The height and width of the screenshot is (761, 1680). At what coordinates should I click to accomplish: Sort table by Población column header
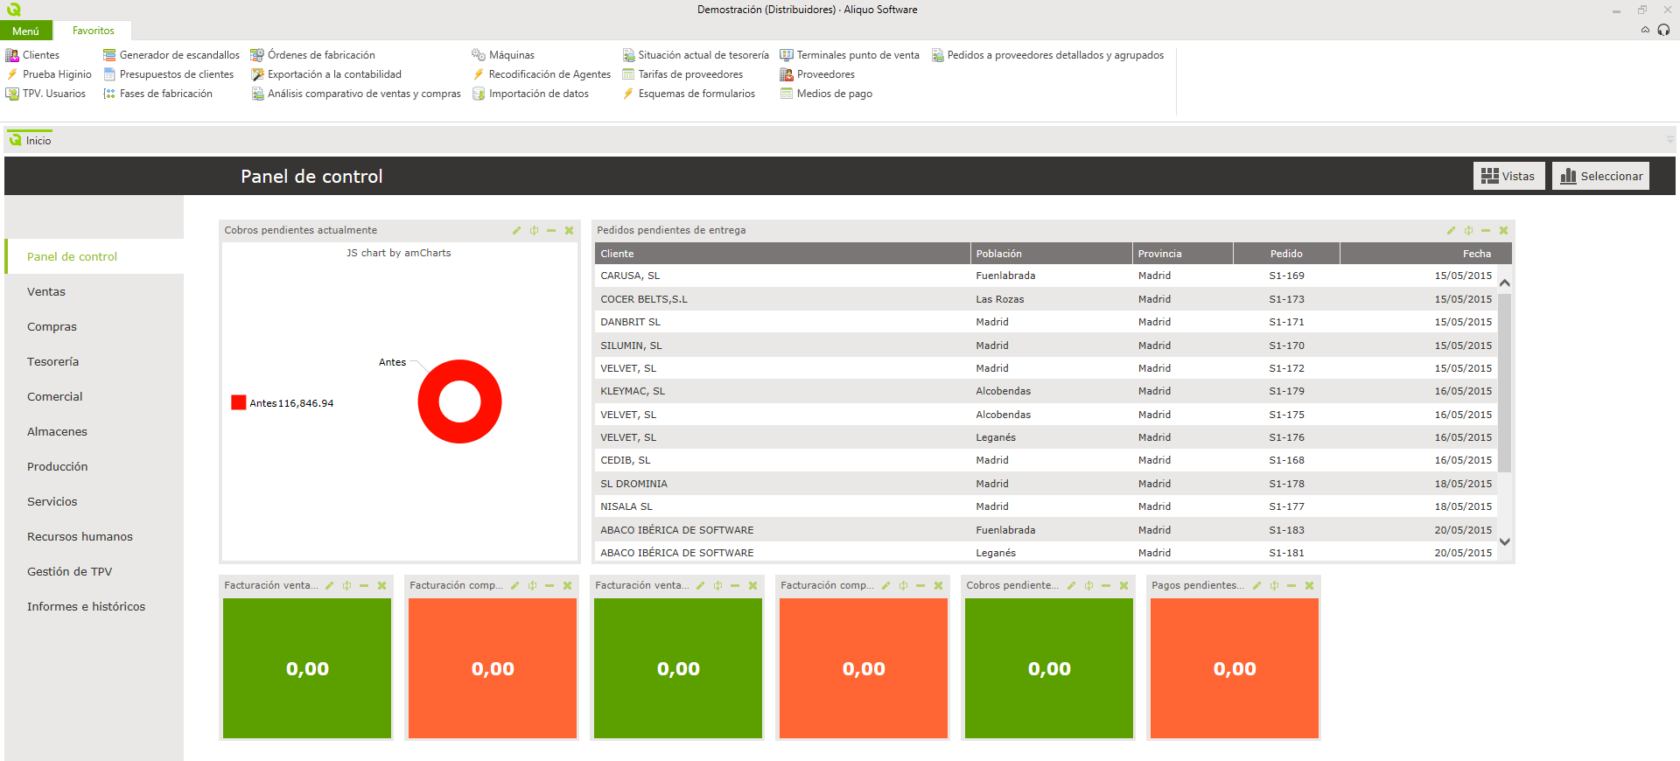tap(1051, 253)
